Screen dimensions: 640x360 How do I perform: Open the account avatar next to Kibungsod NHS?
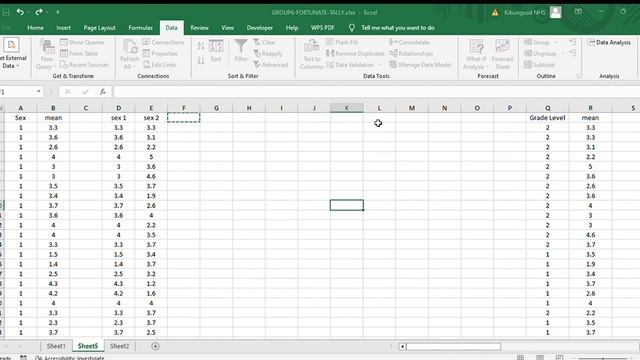click(556, 12)
